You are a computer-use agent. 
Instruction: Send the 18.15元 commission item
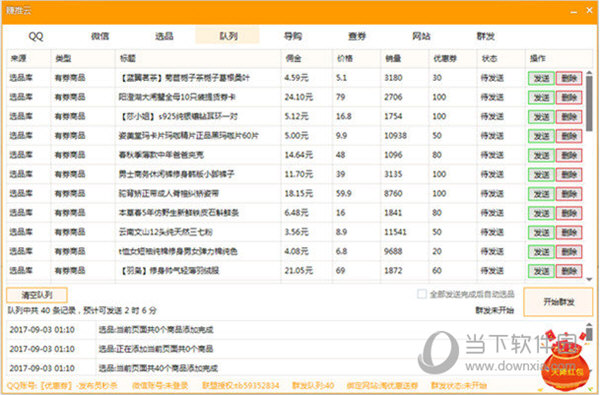click(x=541, y=194)
